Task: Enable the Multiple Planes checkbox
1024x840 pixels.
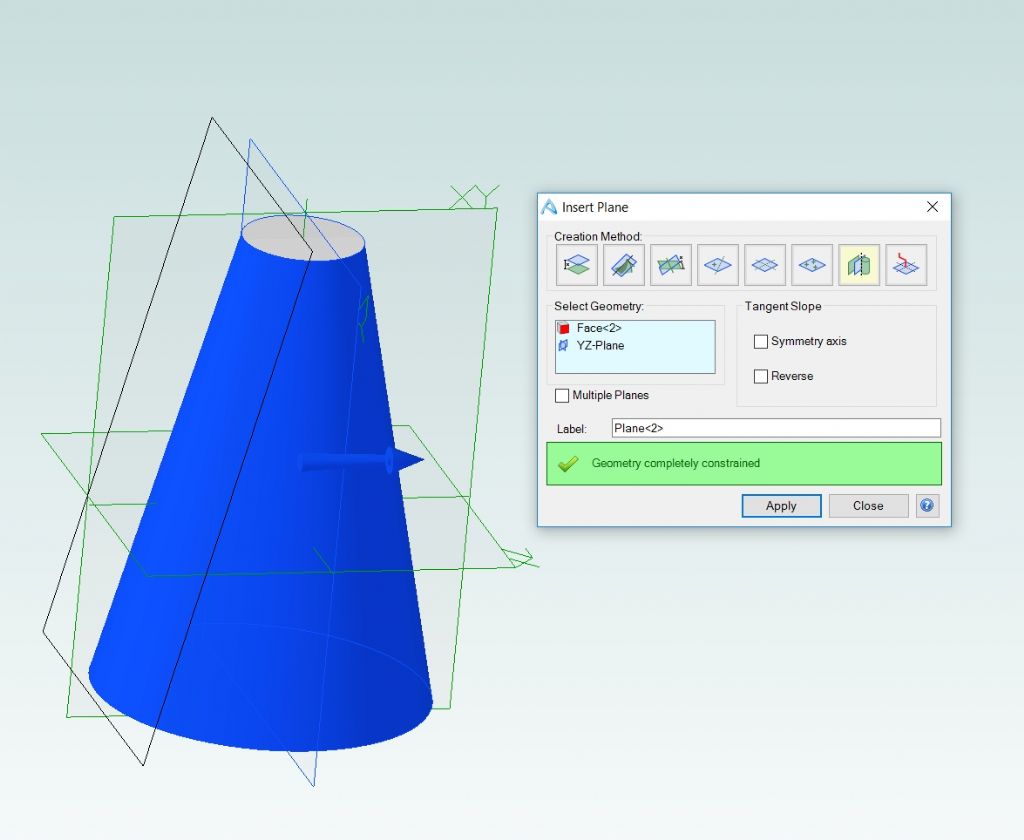Action: coord(562,395)
